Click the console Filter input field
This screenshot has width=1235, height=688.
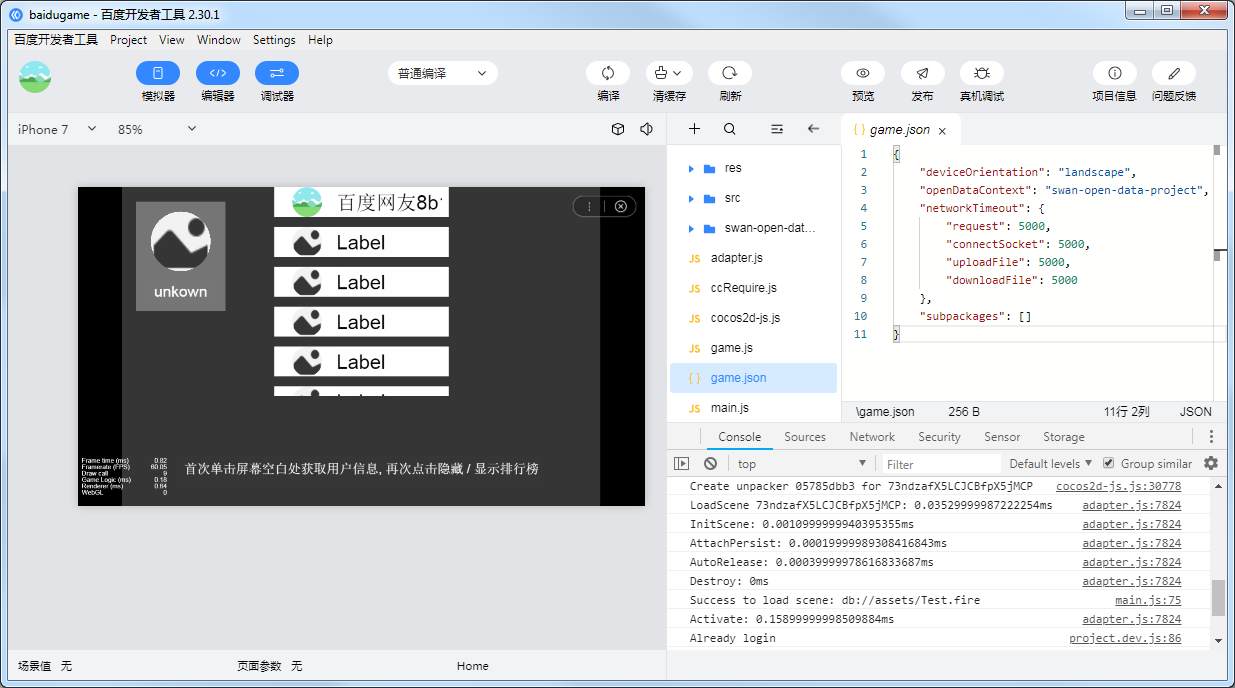tap(940, 464)
